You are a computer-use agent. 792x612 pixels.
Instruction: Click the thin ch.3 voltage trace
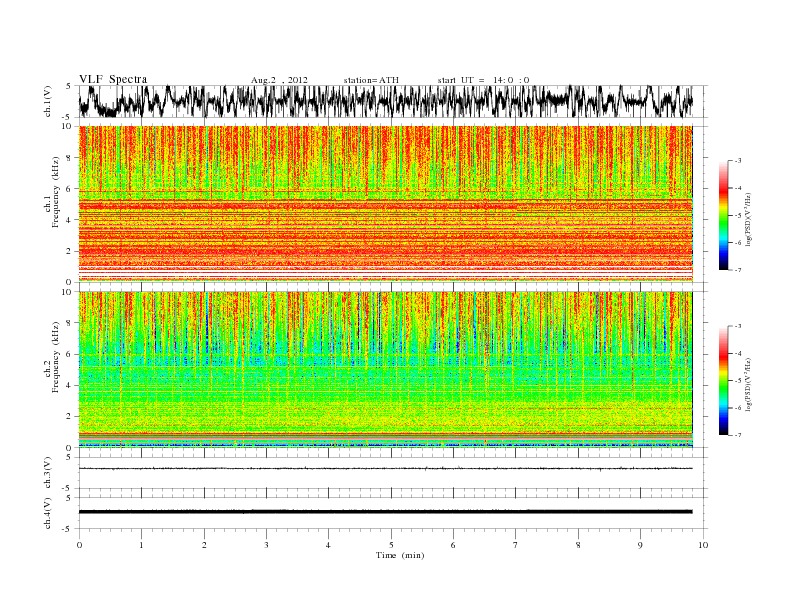tap(385, 469)
